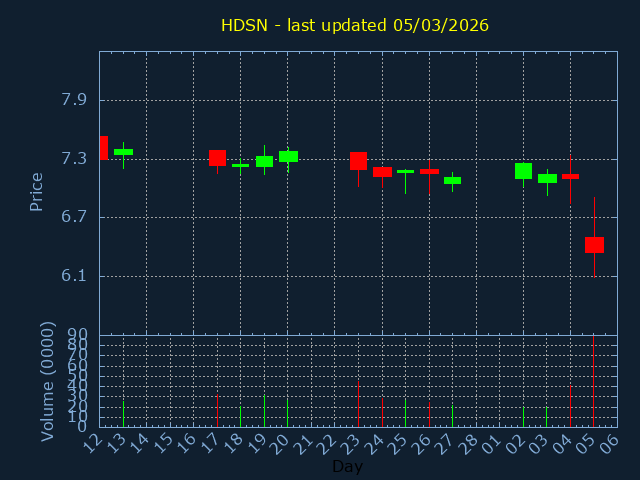Click the red volume bar for day 23
640x480 pixels.
tap(358, 404)
